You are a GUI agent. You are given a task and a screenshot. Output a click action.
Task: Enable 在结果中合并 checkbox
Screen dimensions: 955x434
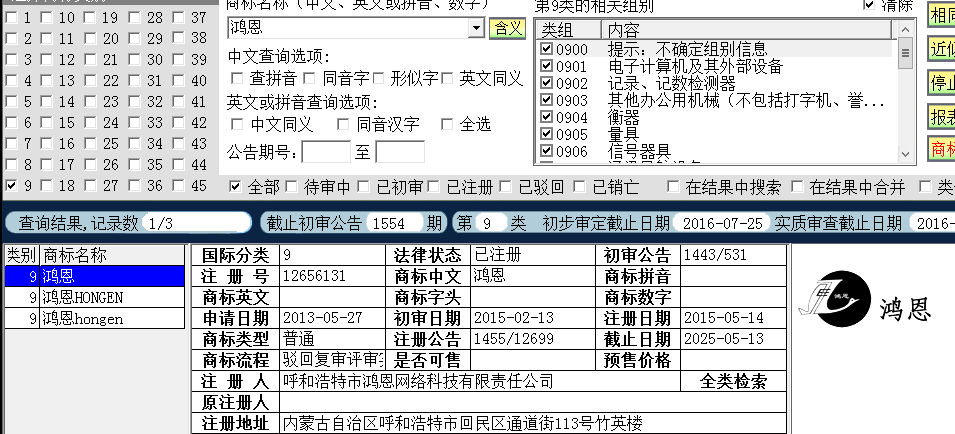coord(797,187)
